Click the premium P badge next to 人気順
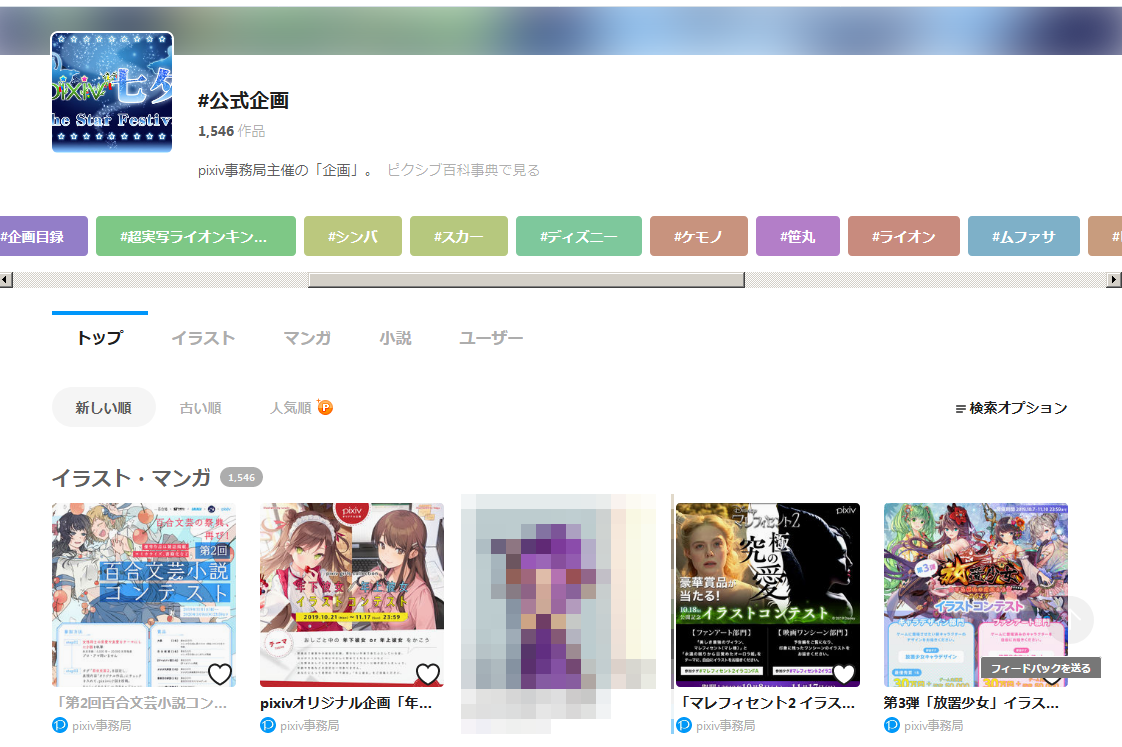This screenshot has height=747, width=1122. coord(325,407)
